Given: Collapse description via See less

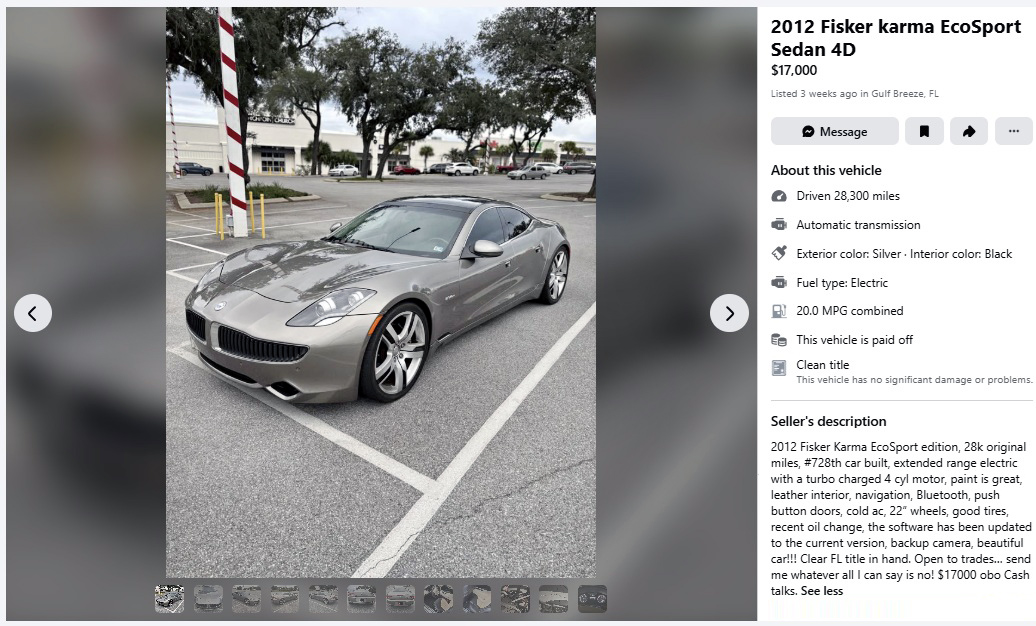Looking at the screenshot, I should point(822,591).
